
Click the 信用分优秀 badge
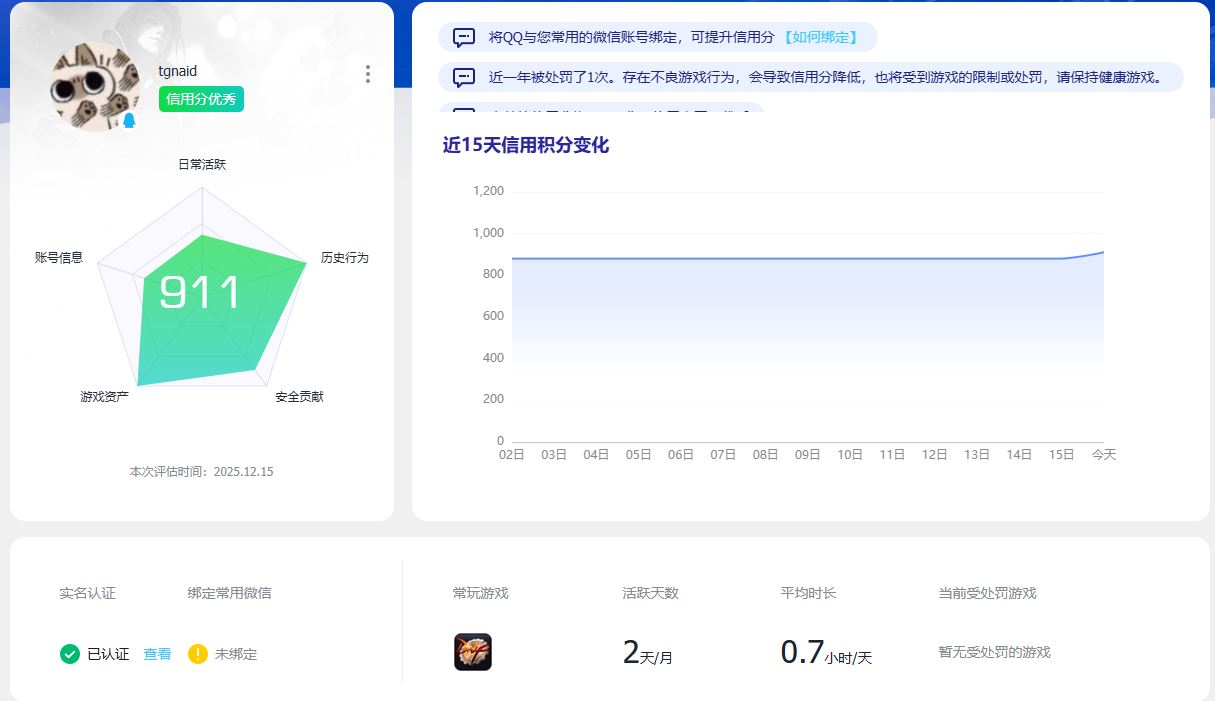[200, 100]
